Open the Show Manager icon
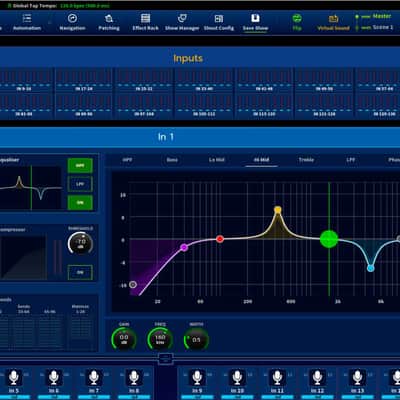This screenshot has width=400, height=400. point(182,18)
